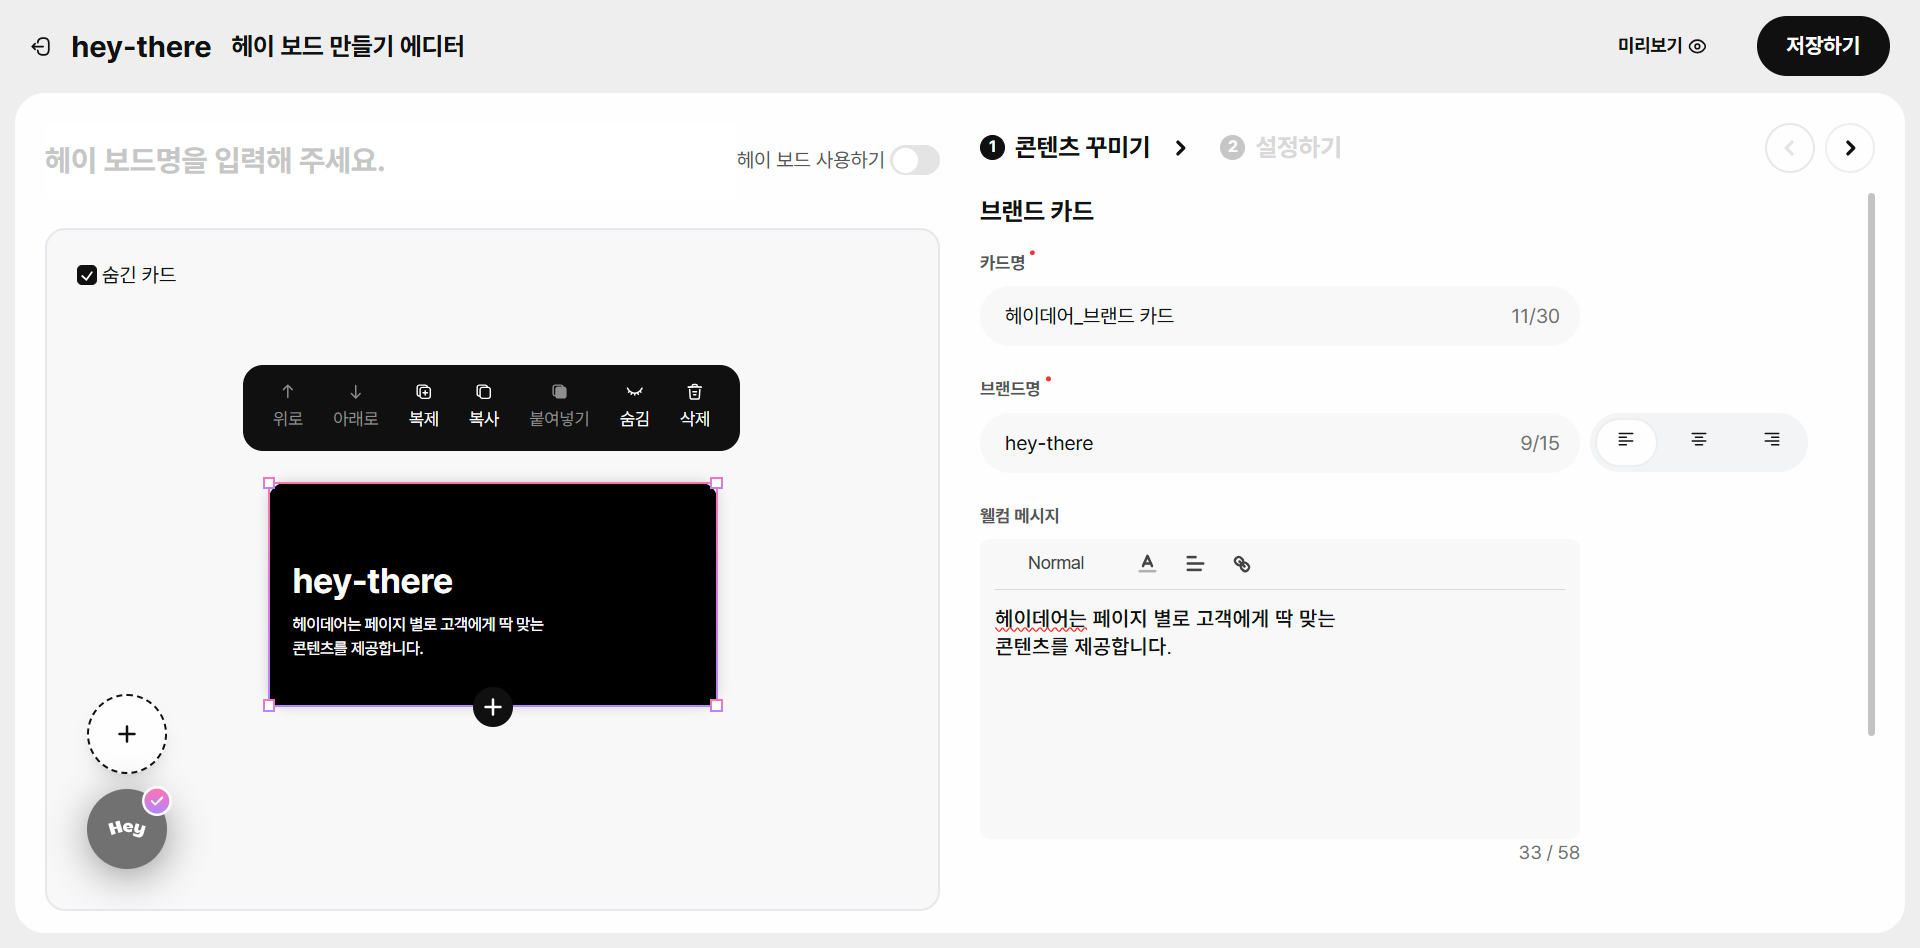Select step 2 설정하기 tab
Viewport: 1920px width, 948px height.
[x=1281, y=148]
